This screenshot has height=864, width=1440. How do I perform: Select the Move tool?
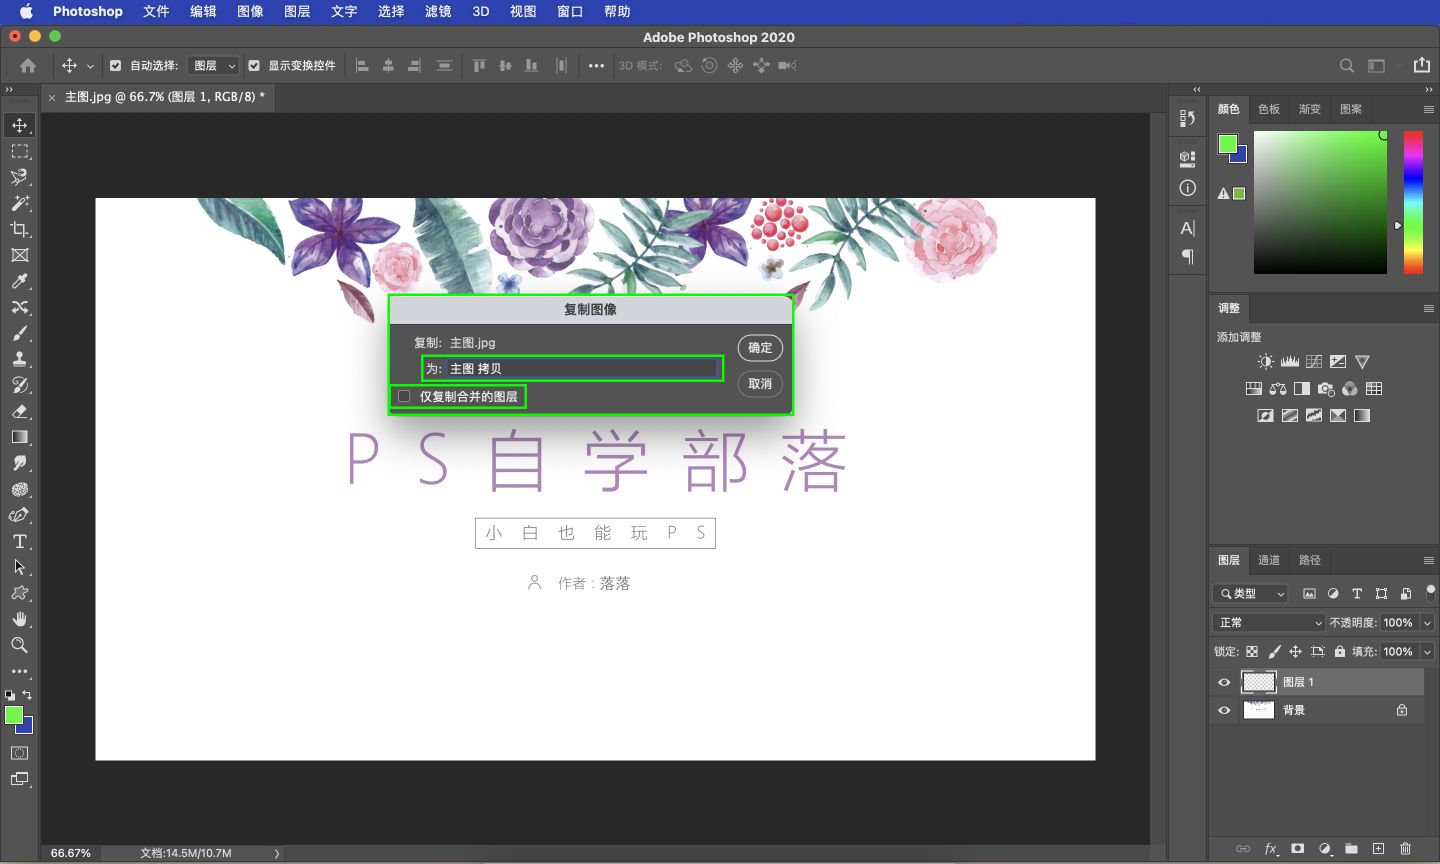point(19,125)
